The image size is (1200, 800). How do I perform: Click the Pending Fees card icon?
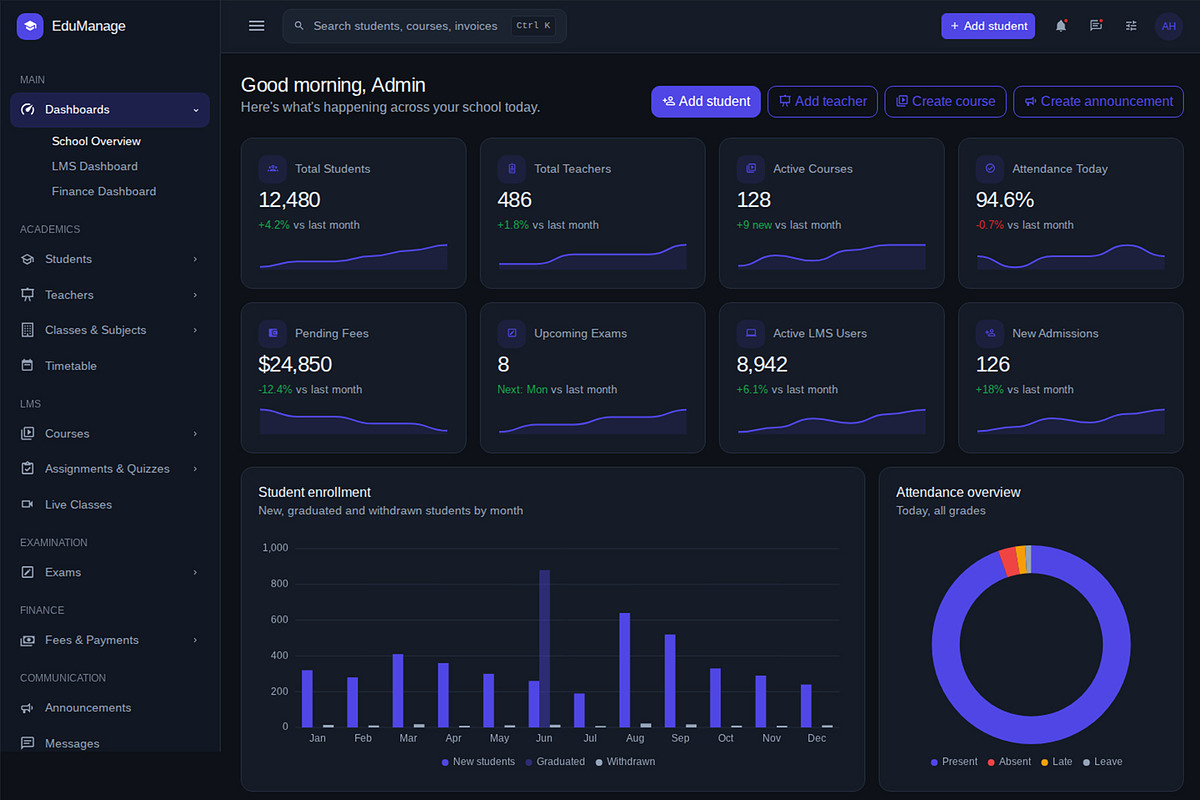point(272,333)
